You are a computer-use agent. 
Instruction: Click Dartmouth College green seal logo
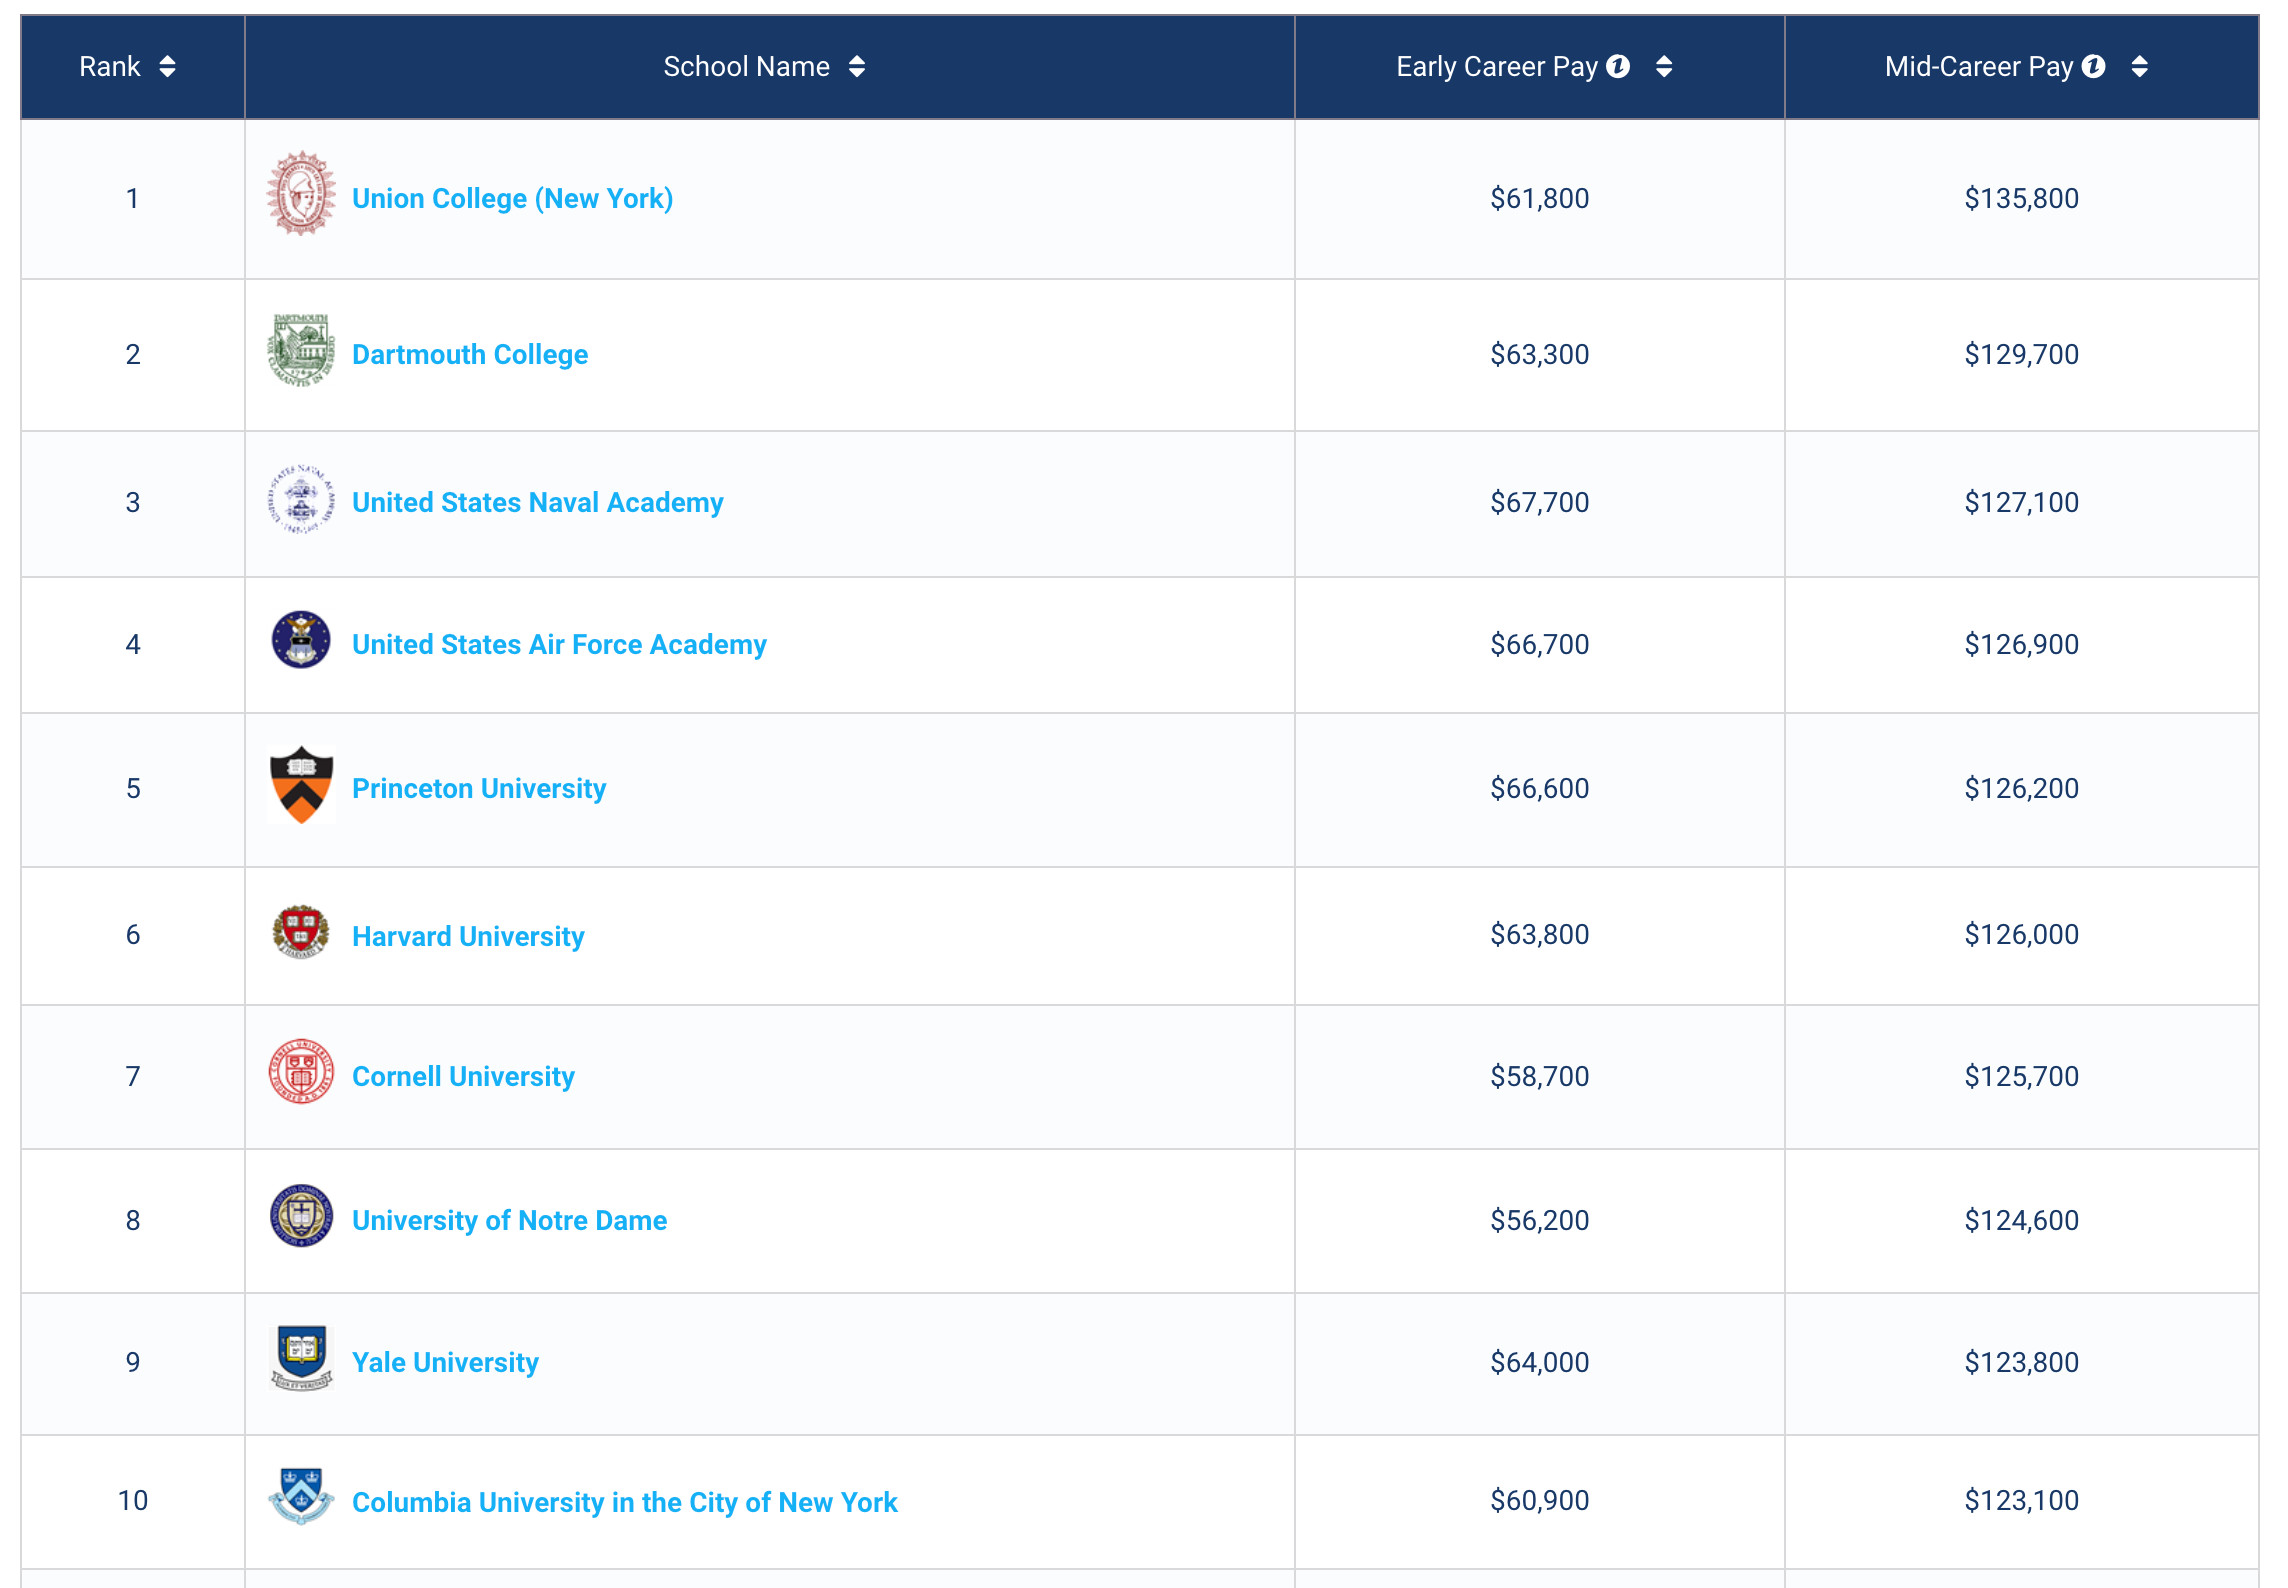(x=301, y=350)
